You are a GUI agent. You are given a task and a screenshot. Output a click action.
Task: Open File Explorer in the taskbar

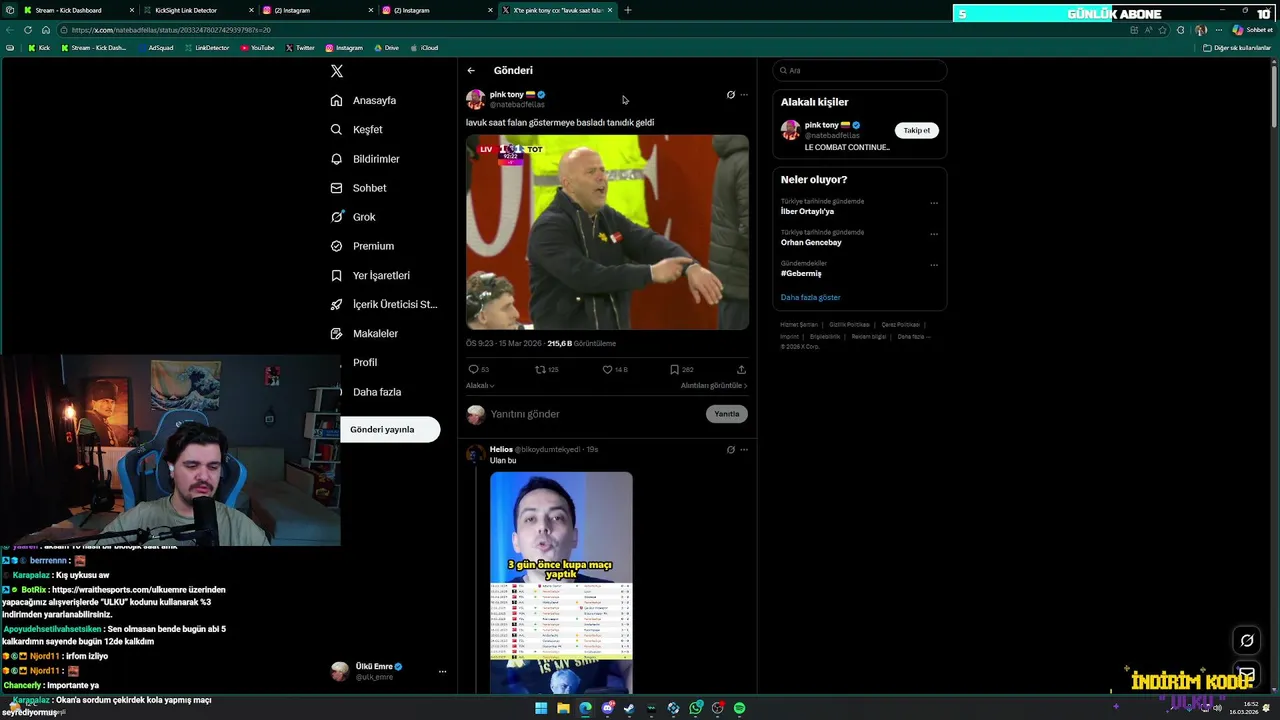(x=563, y=708)
